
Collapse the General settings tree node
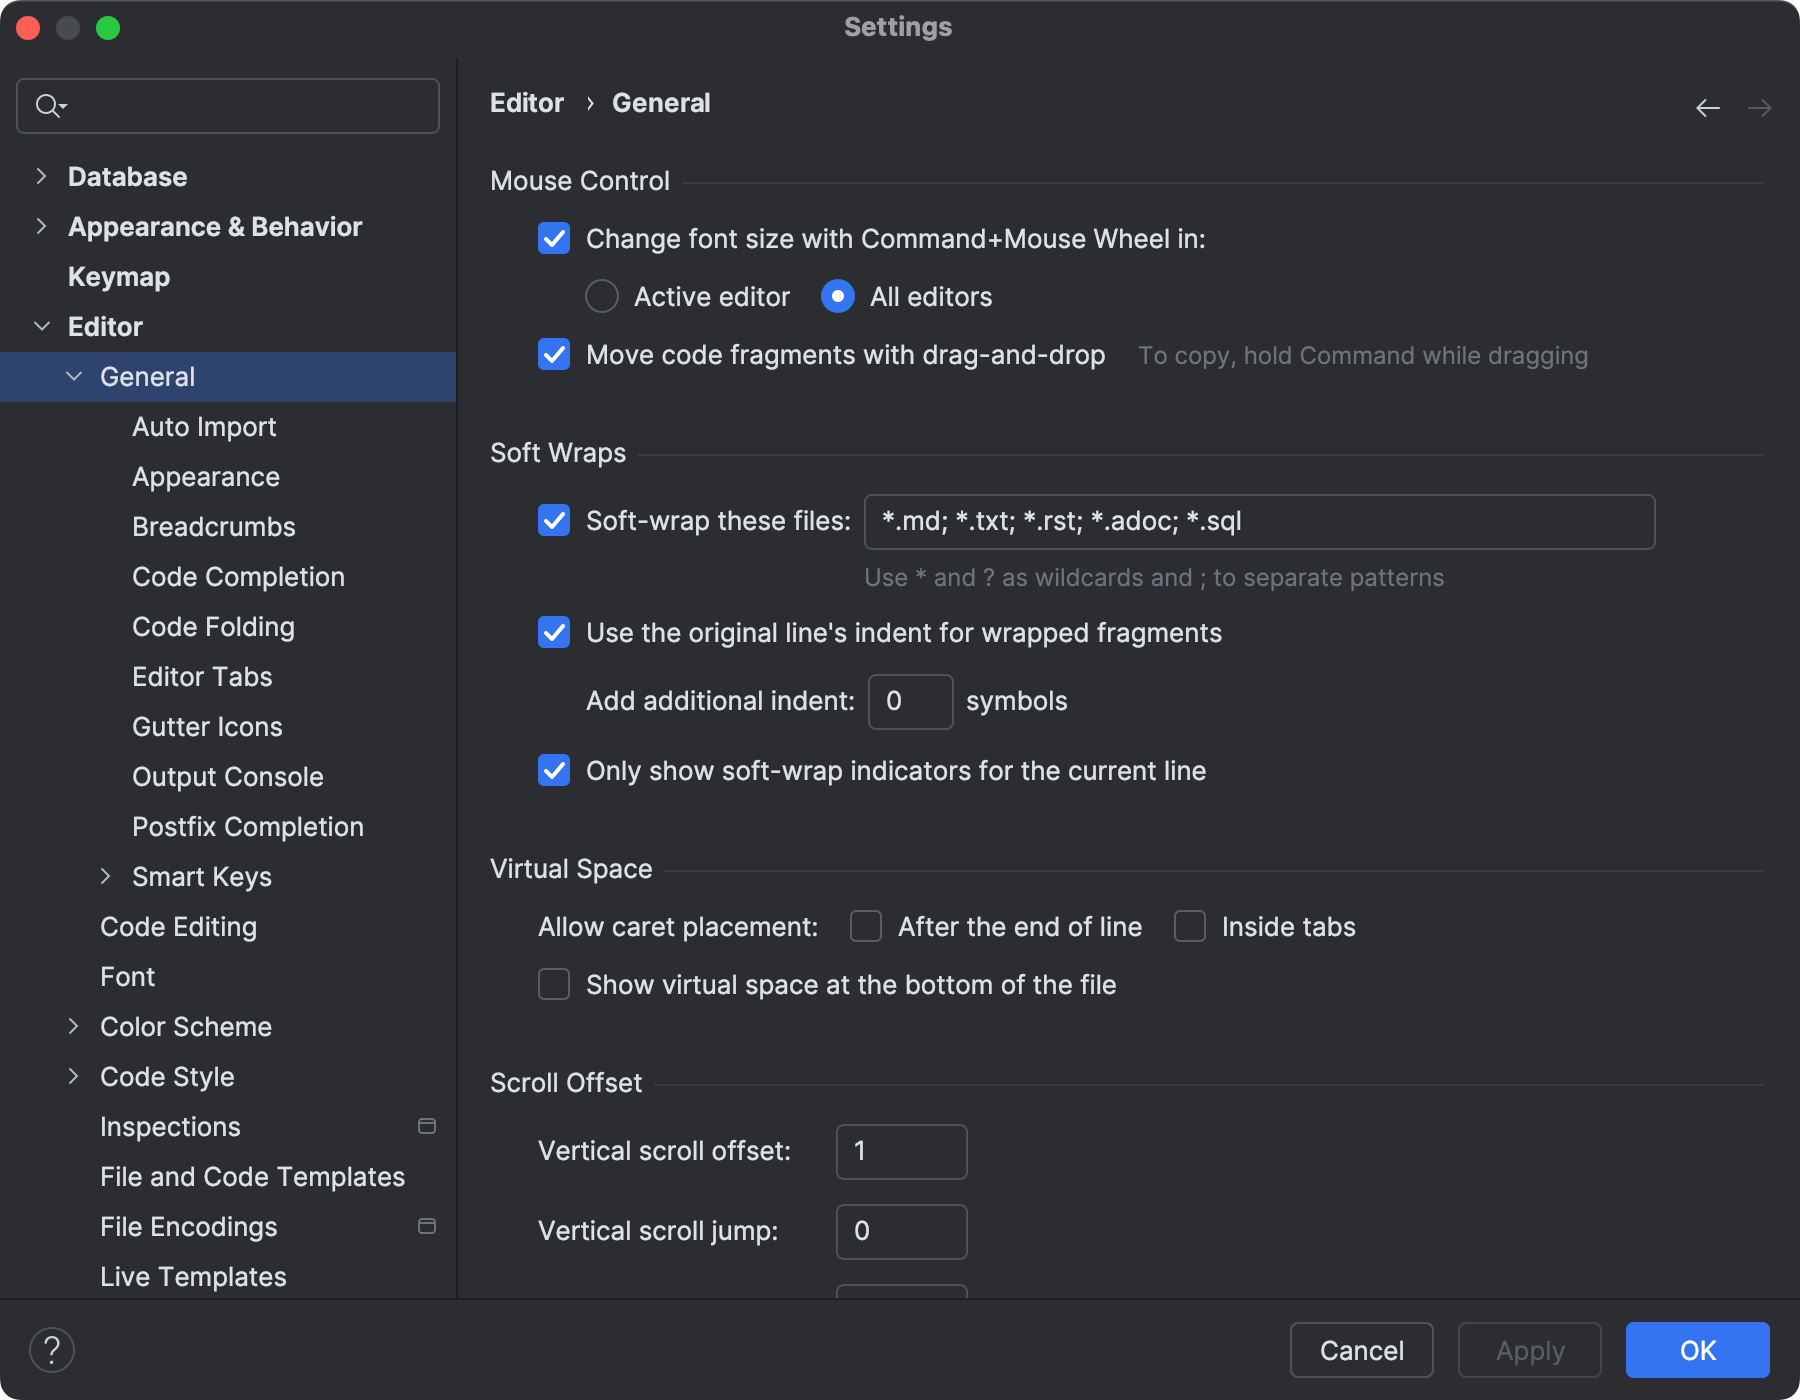point(74,376)
